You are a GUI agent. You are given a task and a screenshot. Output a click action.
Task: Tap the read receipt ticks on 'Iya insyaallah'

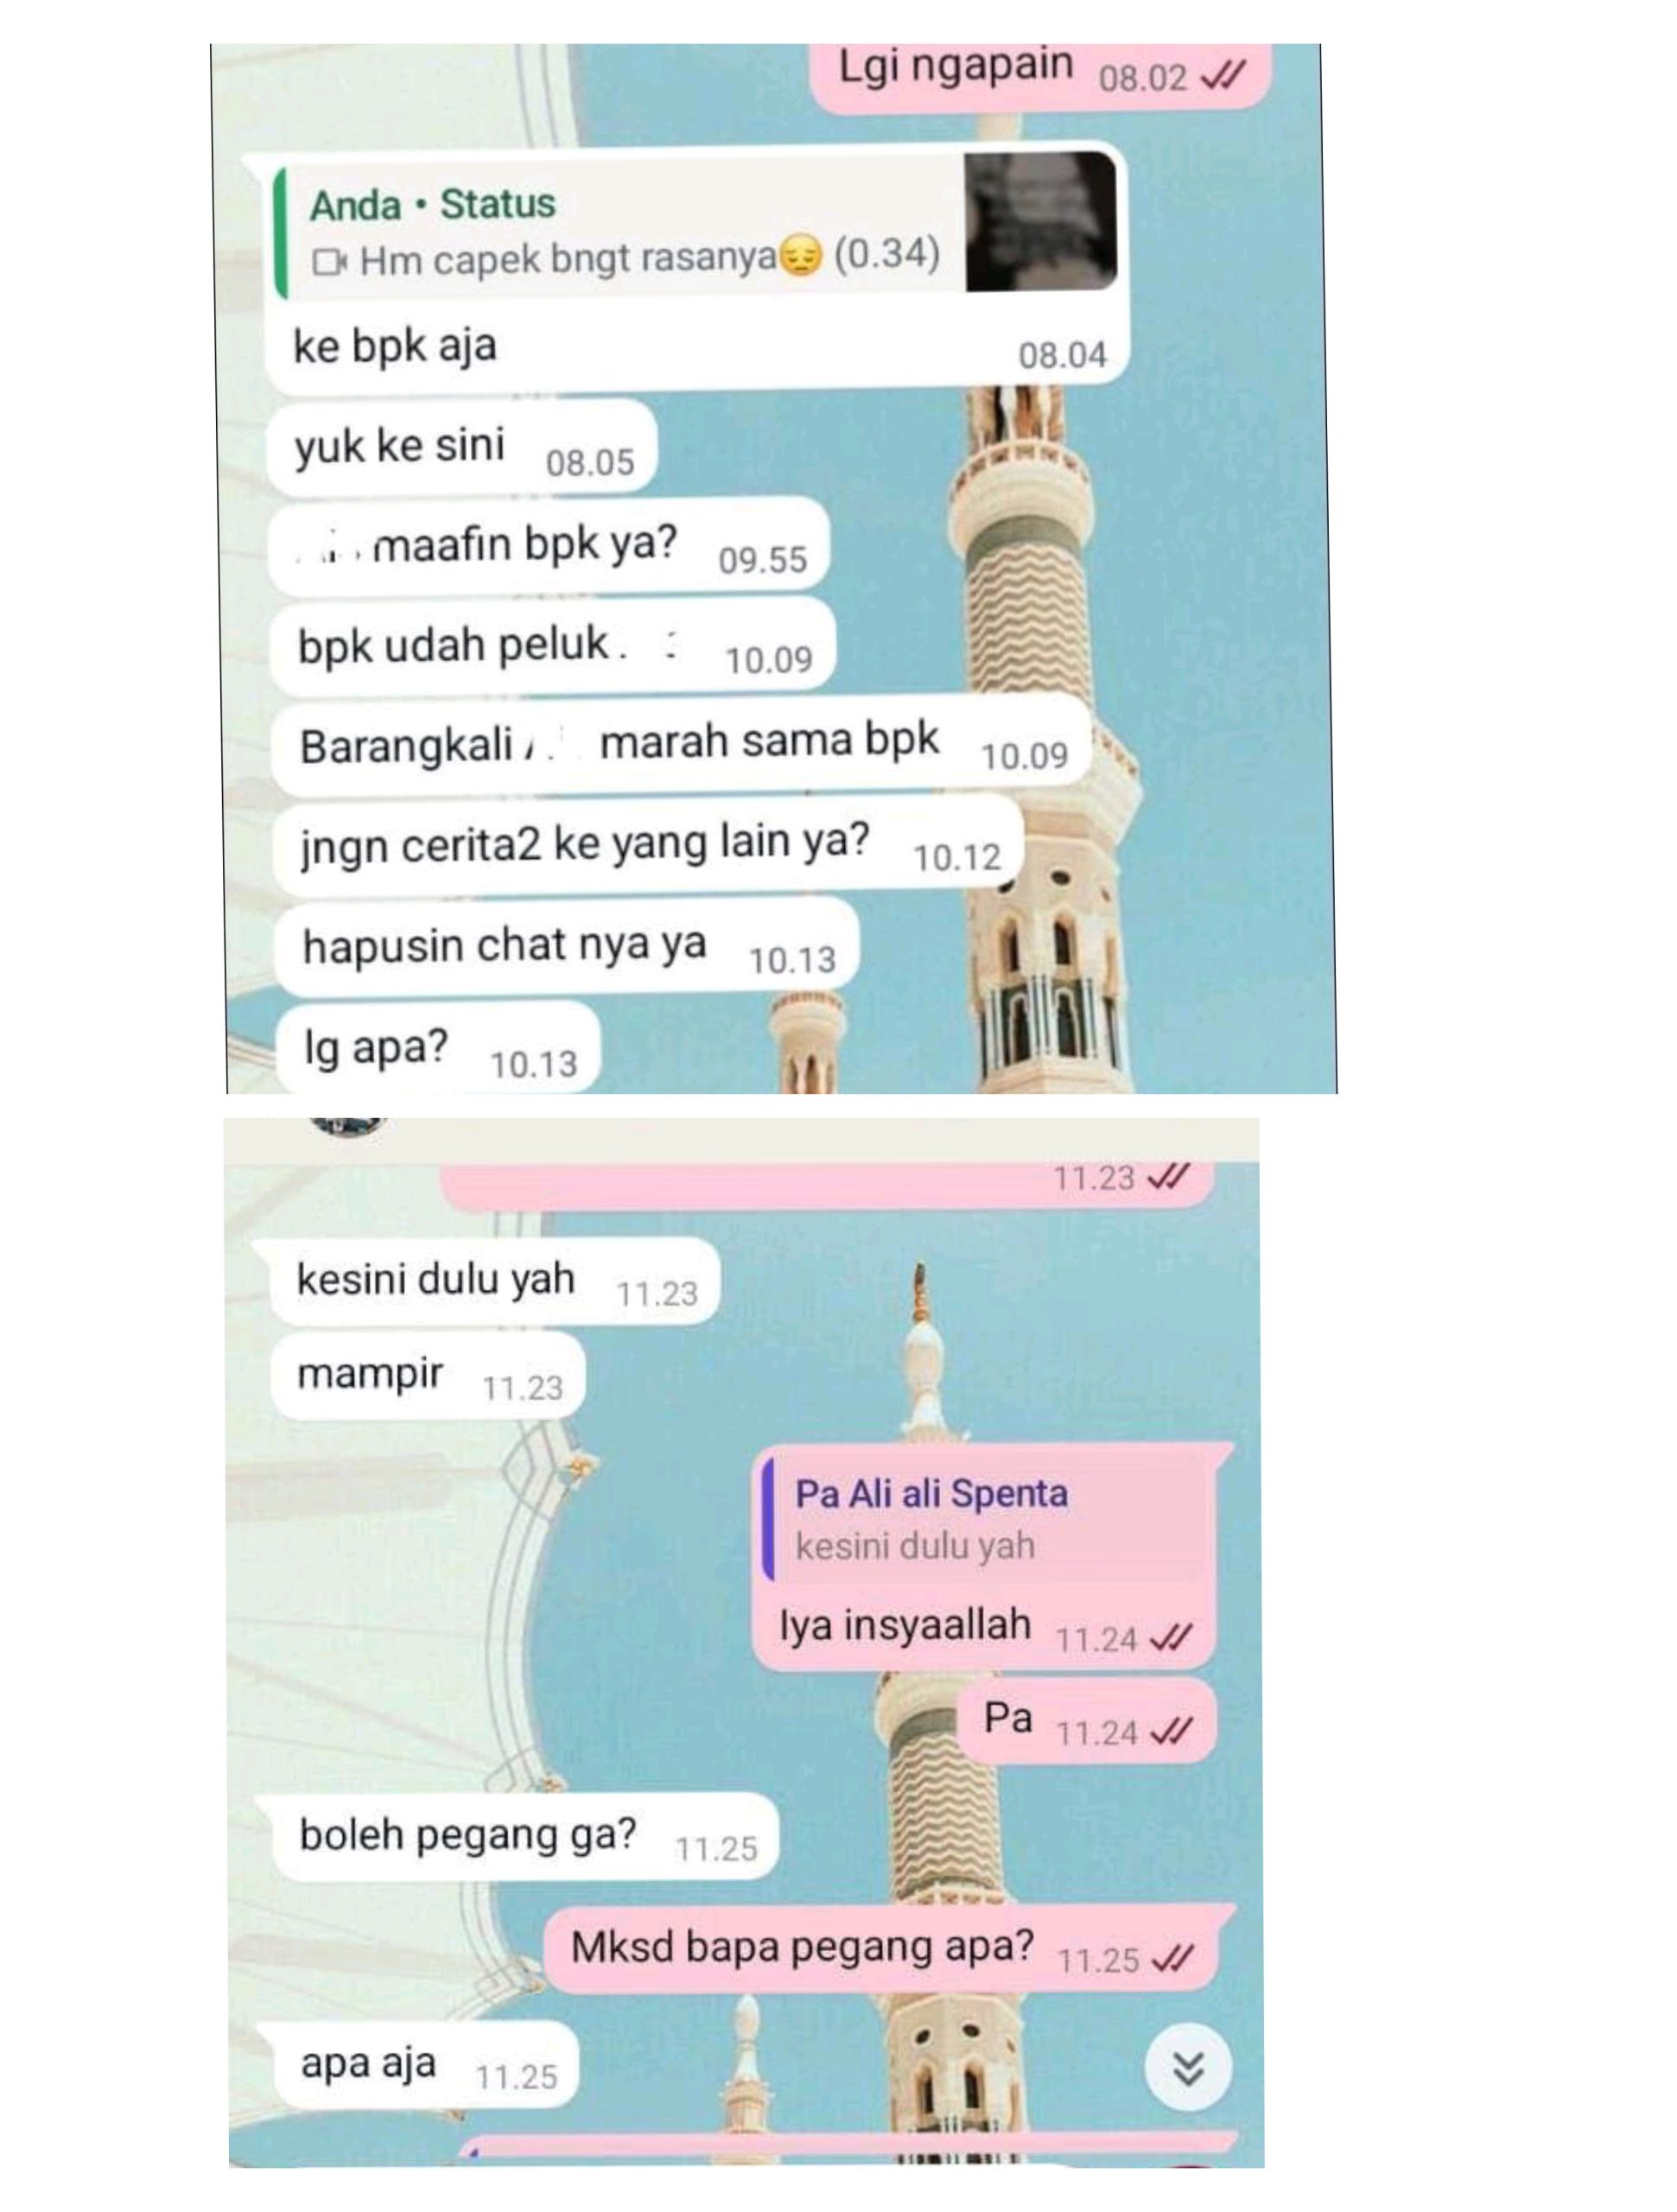[x=1170, y=1638]
